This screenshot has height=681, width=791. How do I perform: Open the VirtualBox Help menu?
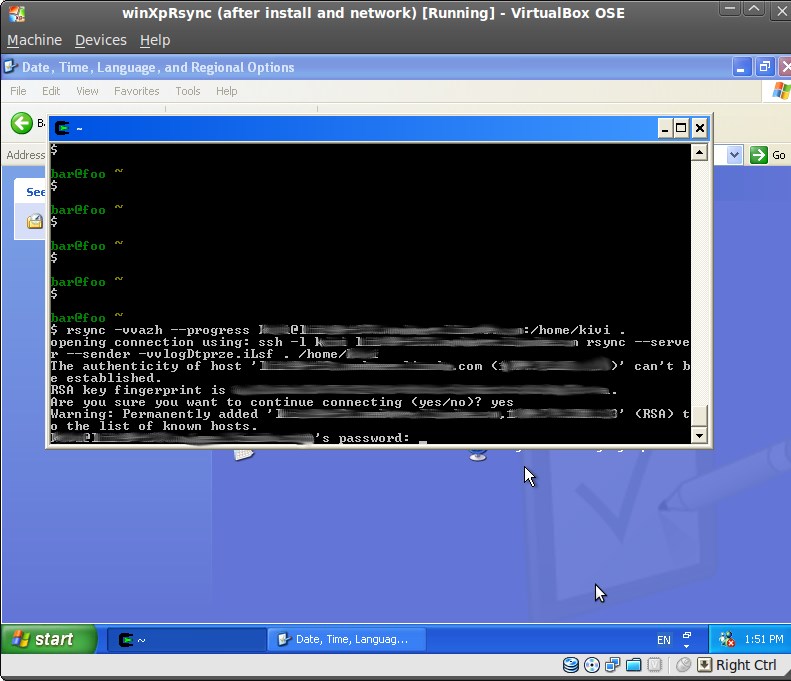click(x=155, y=40)
